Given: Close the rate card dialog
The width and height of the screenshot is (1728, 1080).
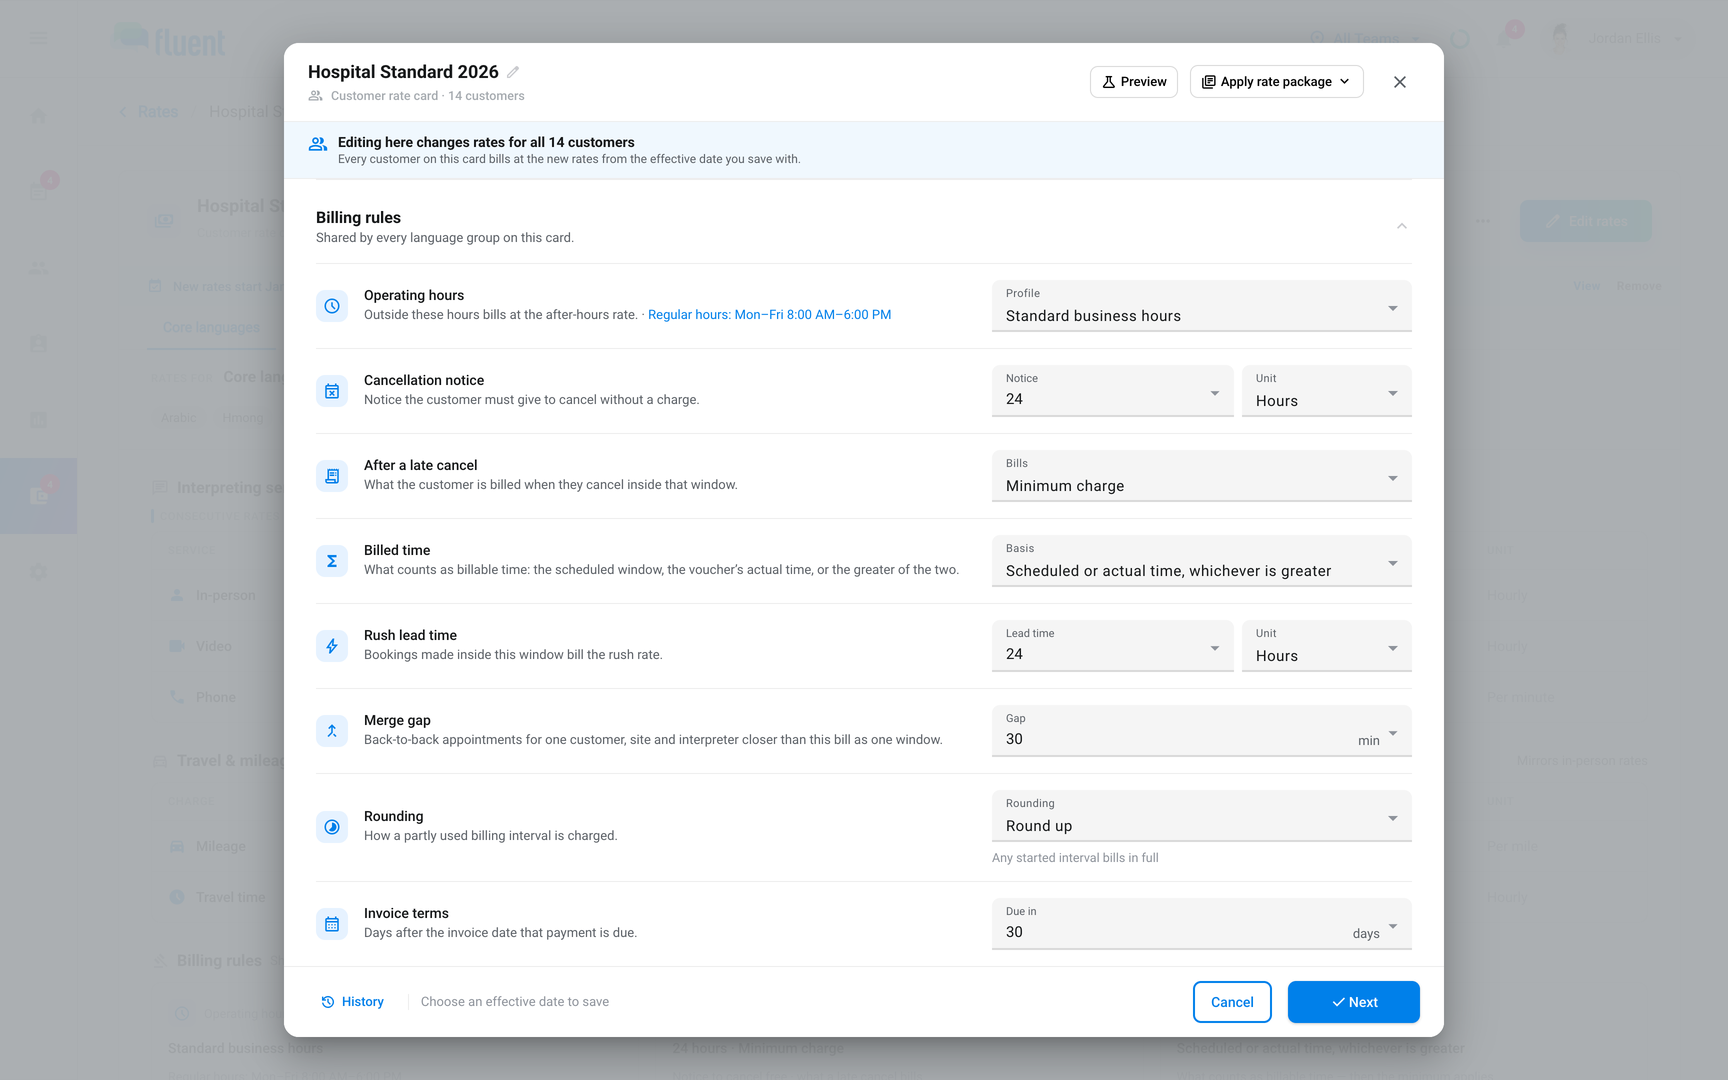Looking at the screenshot, I should (x=1400, y=82).
